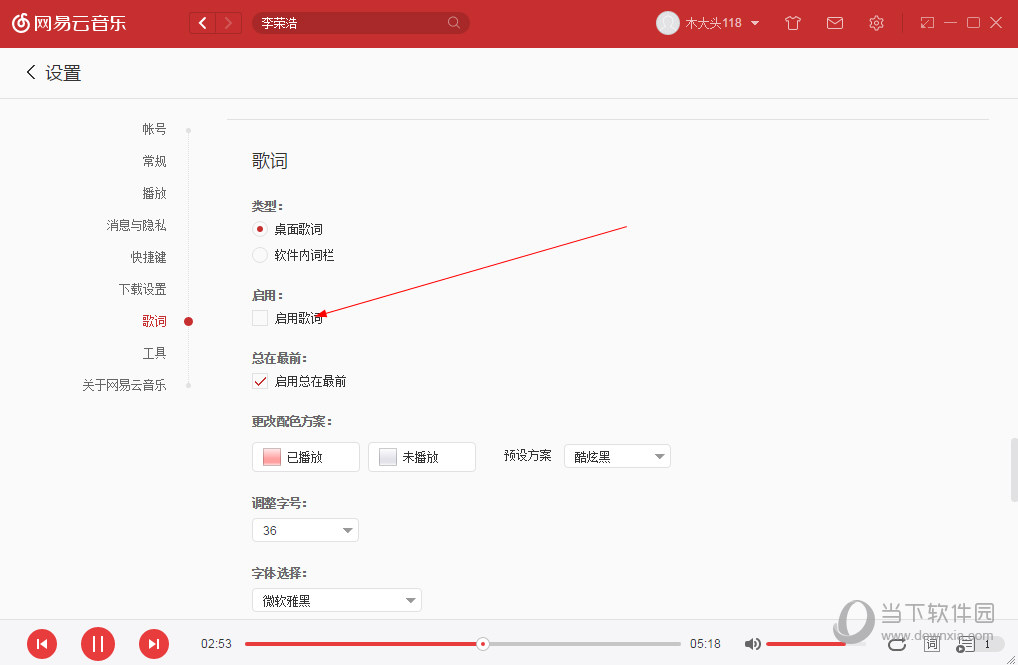Click the volume speaker icon
The width and height of the screenshot is (1018, 665).
click(753, 644)
